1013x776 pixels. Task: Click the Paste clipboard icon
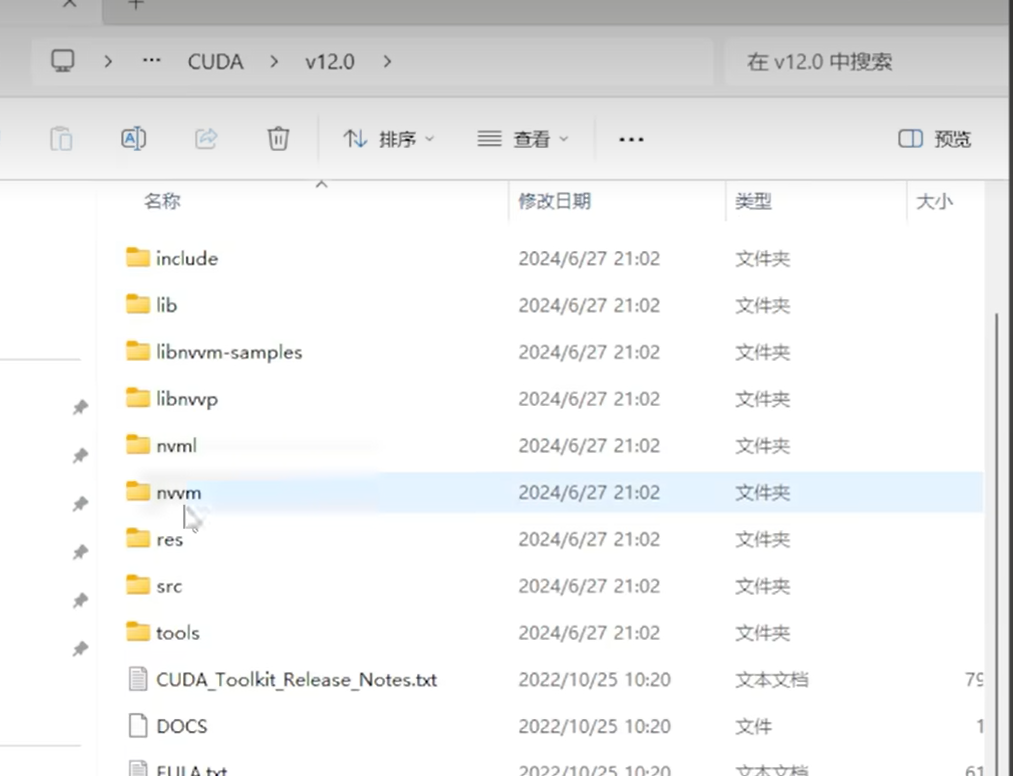[61, 139]
